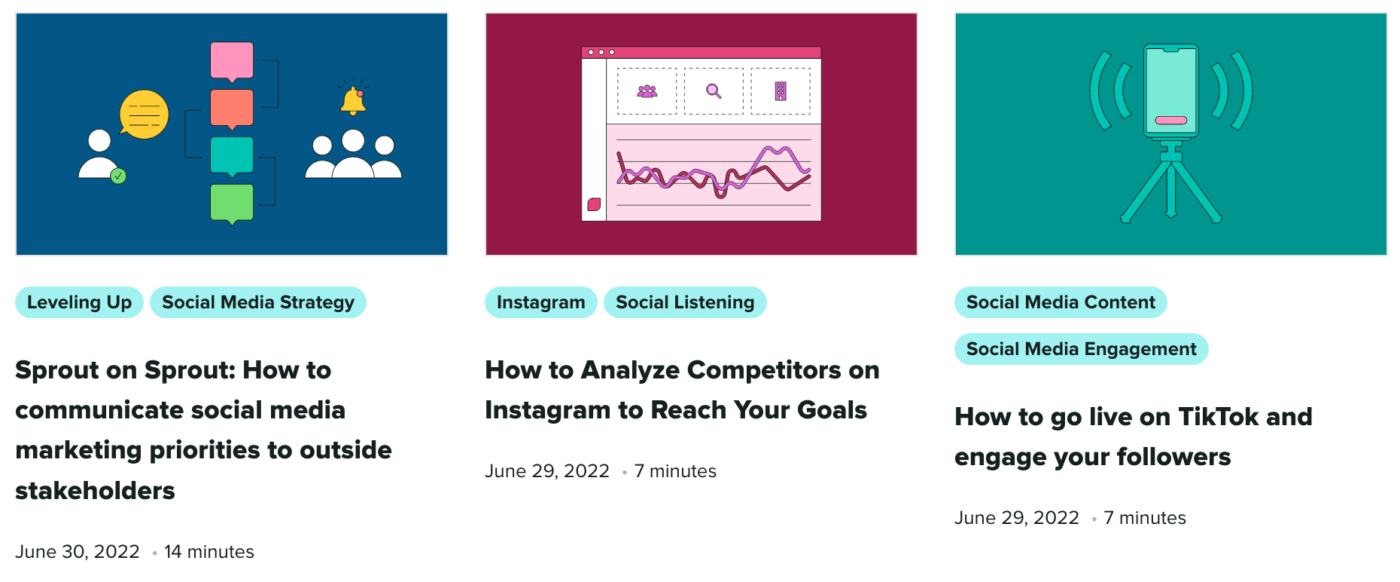
Task: Select the "Social Media Engagement" tag
Action: (x=1080, y=349)
